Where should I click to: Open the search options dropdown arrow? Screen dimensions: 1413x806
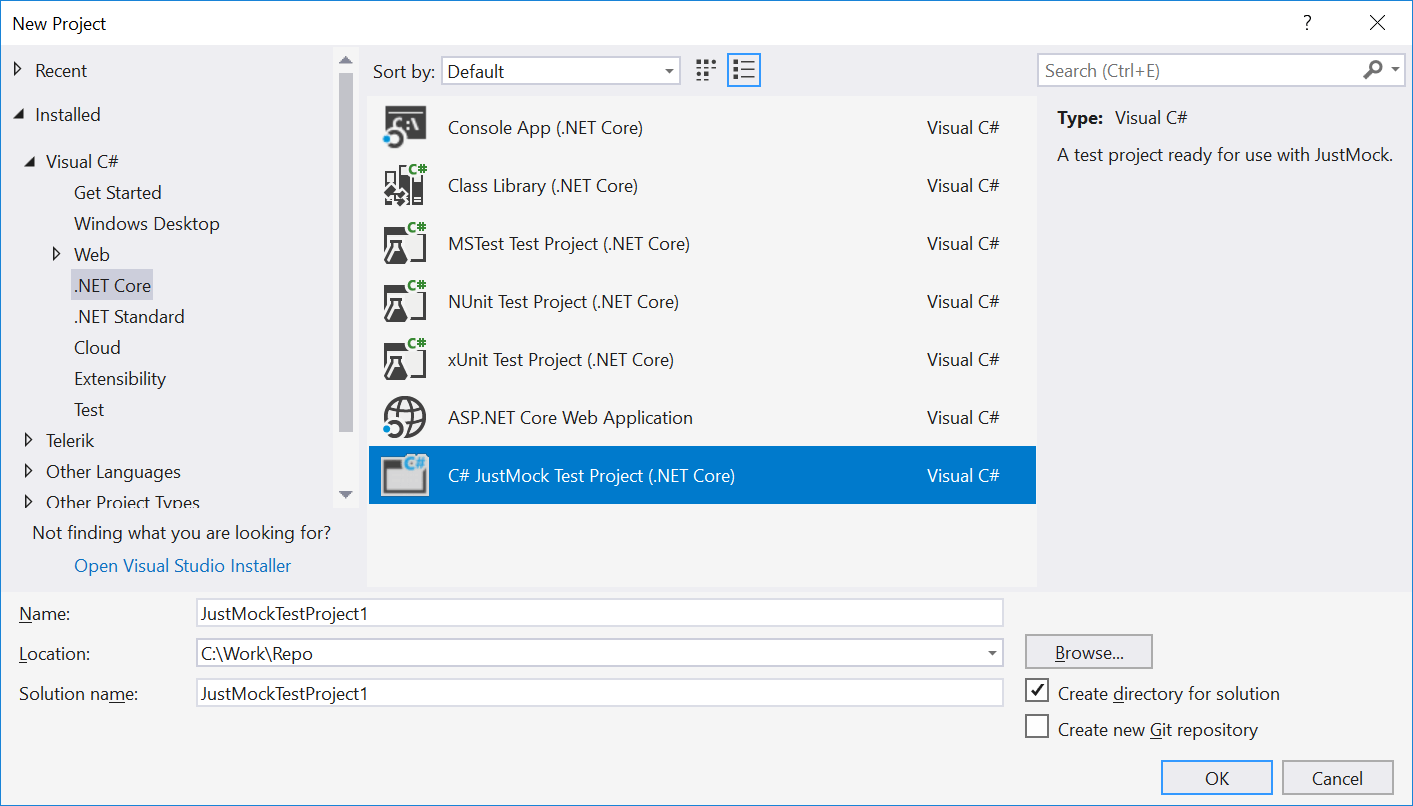click(x=1395, y=70)
